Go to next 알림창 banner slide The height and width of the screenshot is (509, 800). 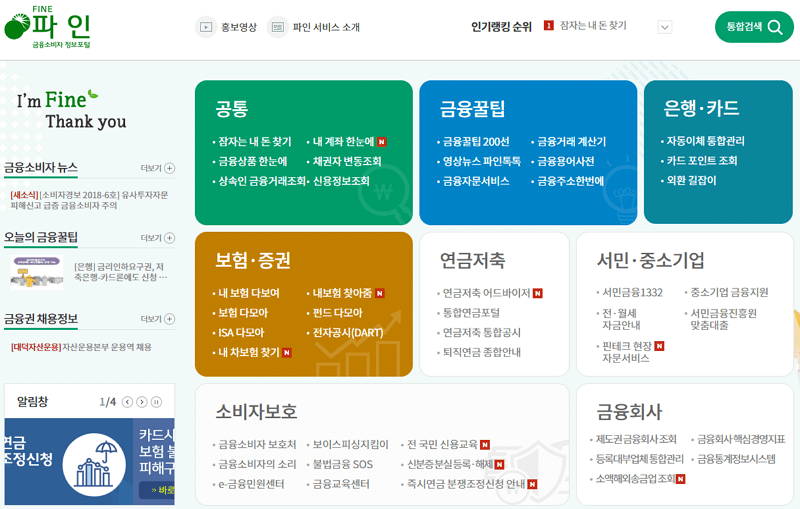142,402
